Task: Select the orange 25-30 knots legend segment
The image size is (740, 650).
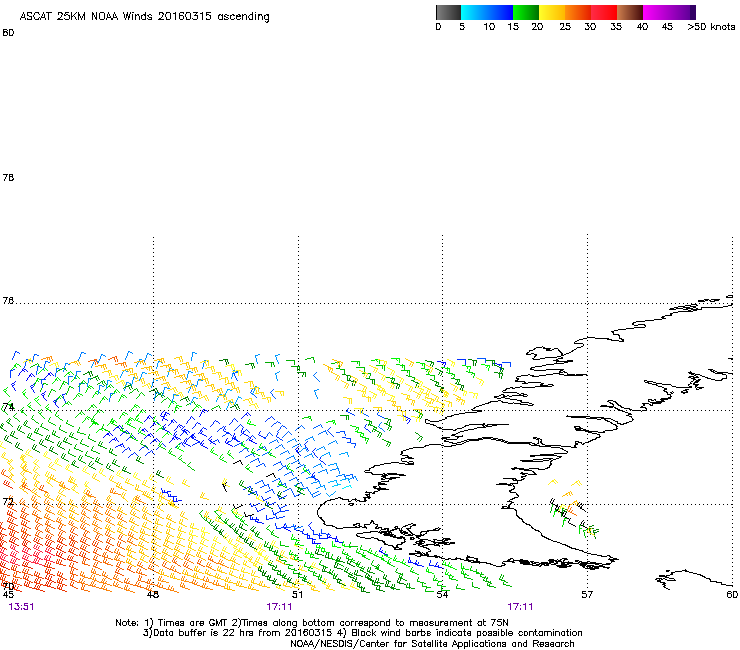Action: coord(578,12)
